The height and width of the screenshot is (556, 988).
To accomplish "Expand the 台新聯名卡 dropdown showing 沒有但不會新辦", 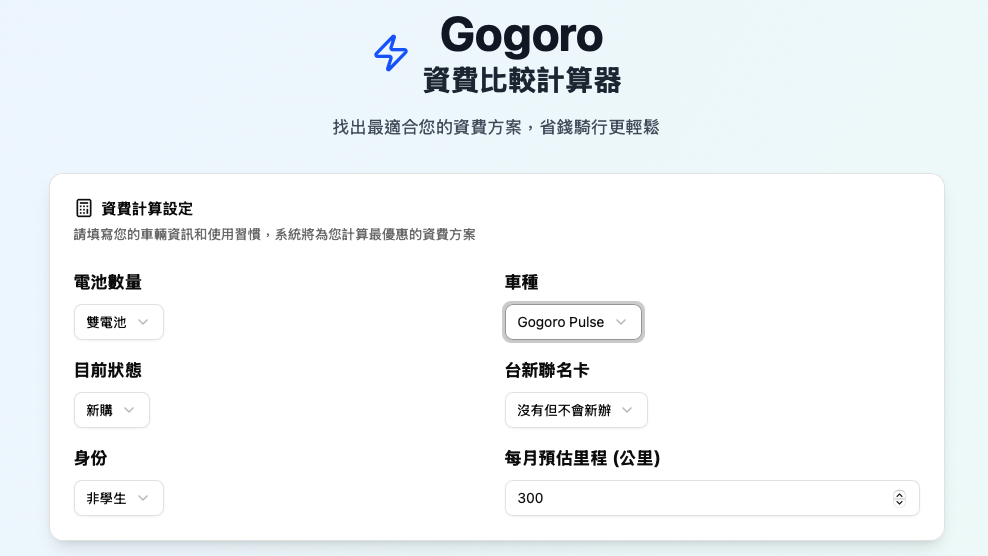I will [x=576, y=410].
